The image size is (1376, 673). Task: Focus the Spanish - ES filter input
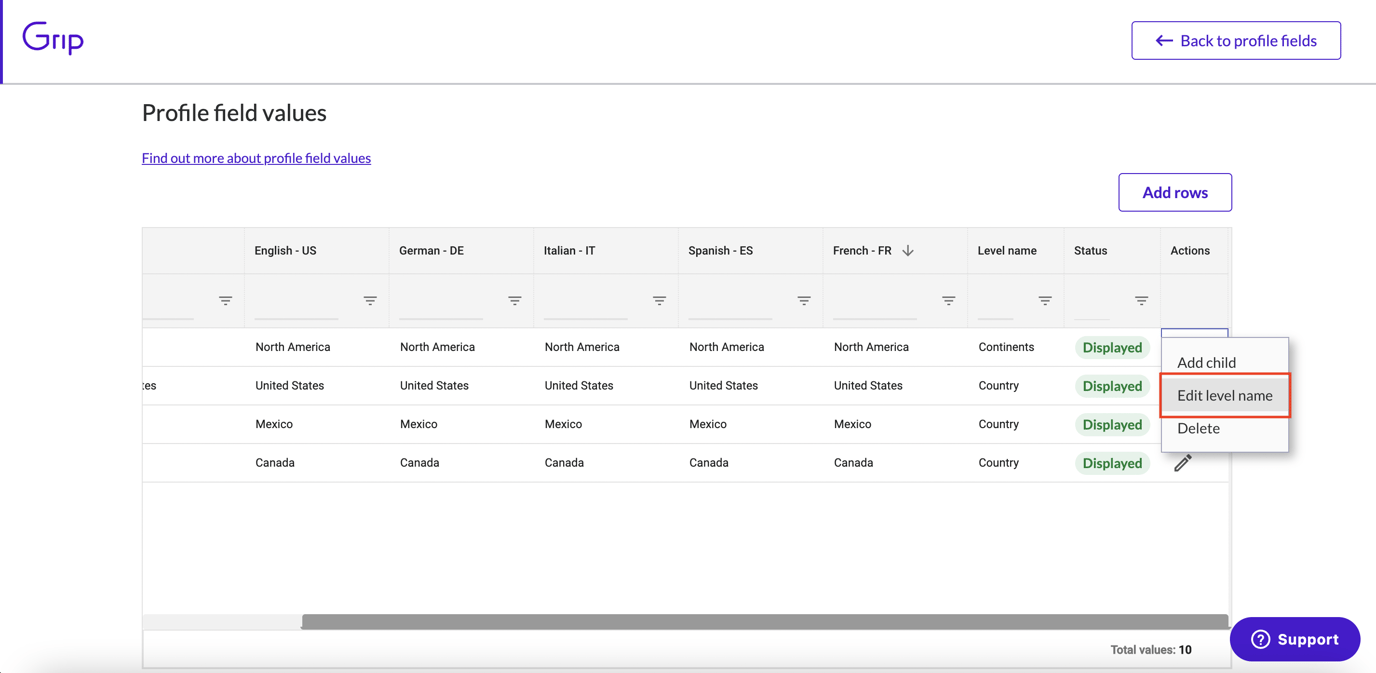coord(730,304)
